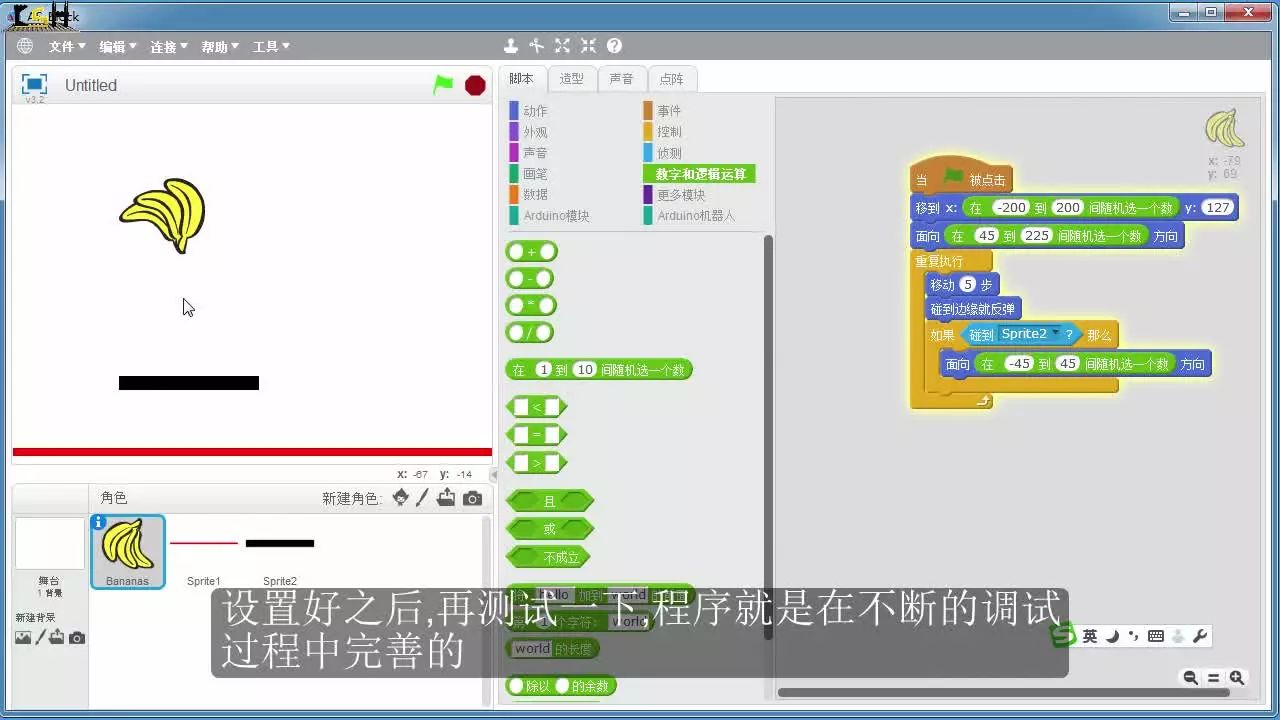
Task: Stop the project with red stop button
Action: coord(475,85)
